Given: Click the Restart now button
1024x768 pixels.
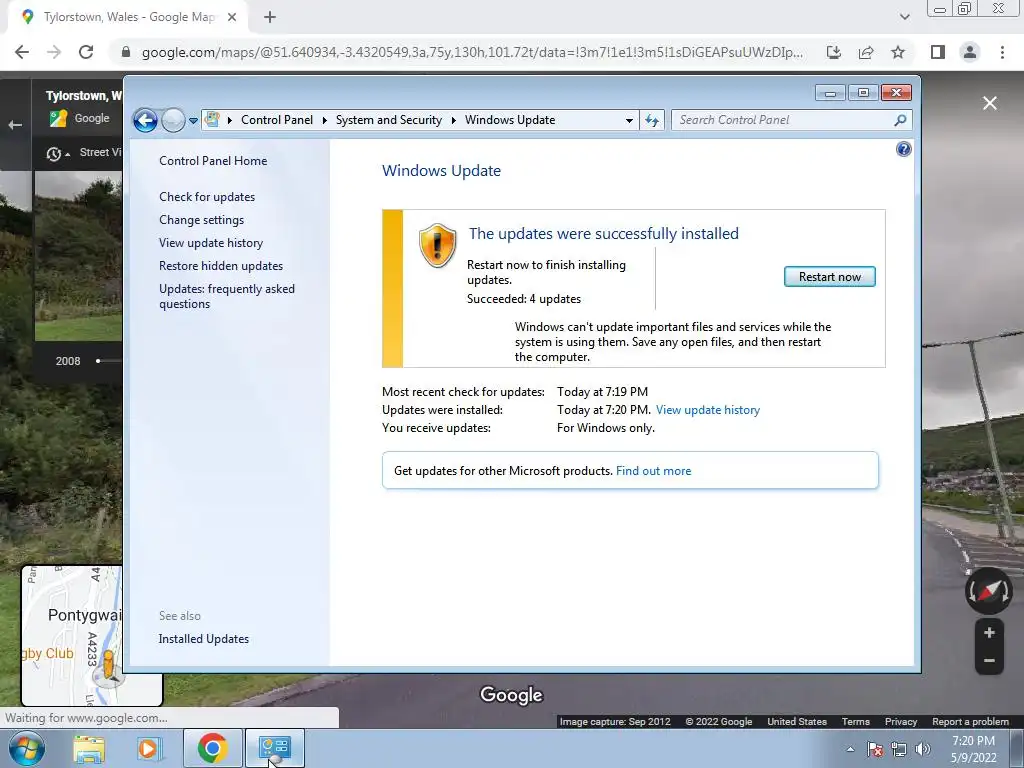Looking at the screenshot, I should coord(829,277).
